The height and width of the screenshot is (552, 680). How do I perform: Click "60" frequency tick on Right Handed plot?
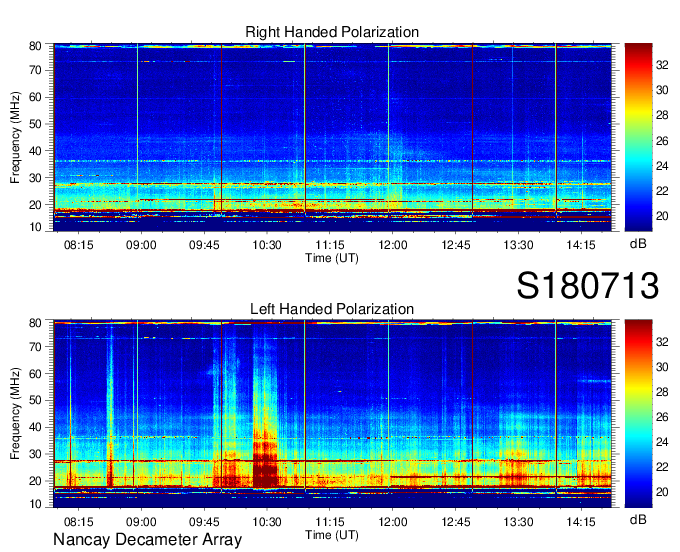pyautogui.click(x=35, y=97)
